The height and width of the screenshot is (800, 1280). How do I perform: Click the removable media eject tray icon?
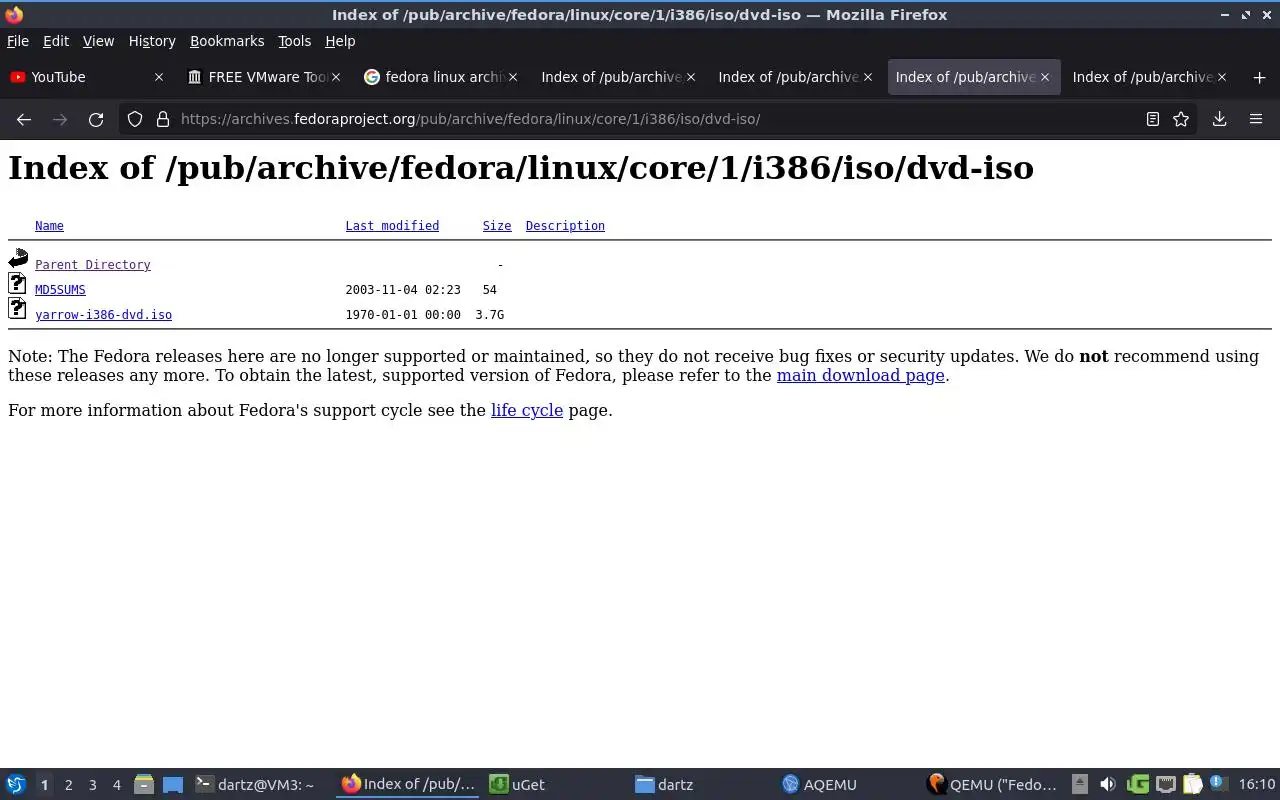pos(1080,785)
